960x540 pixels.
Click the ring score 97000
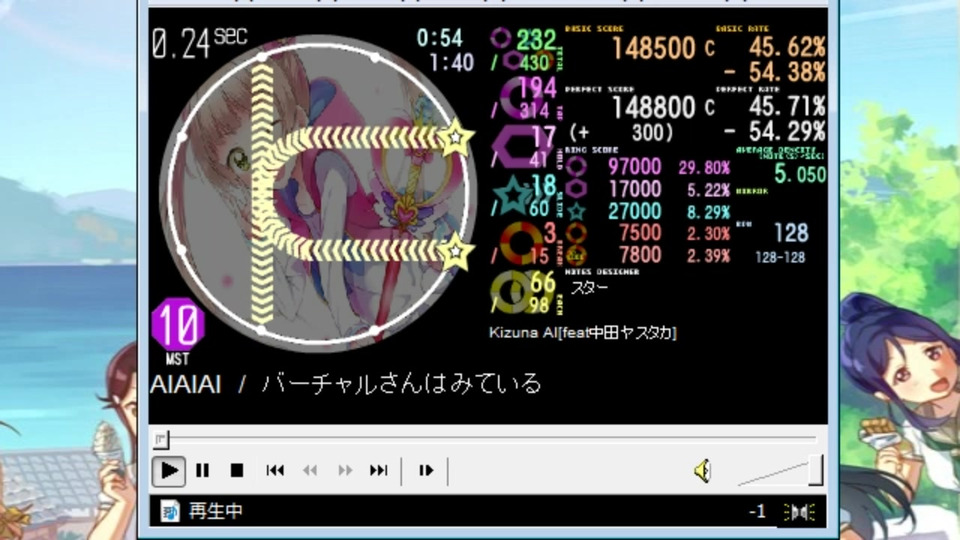(634, 167)
